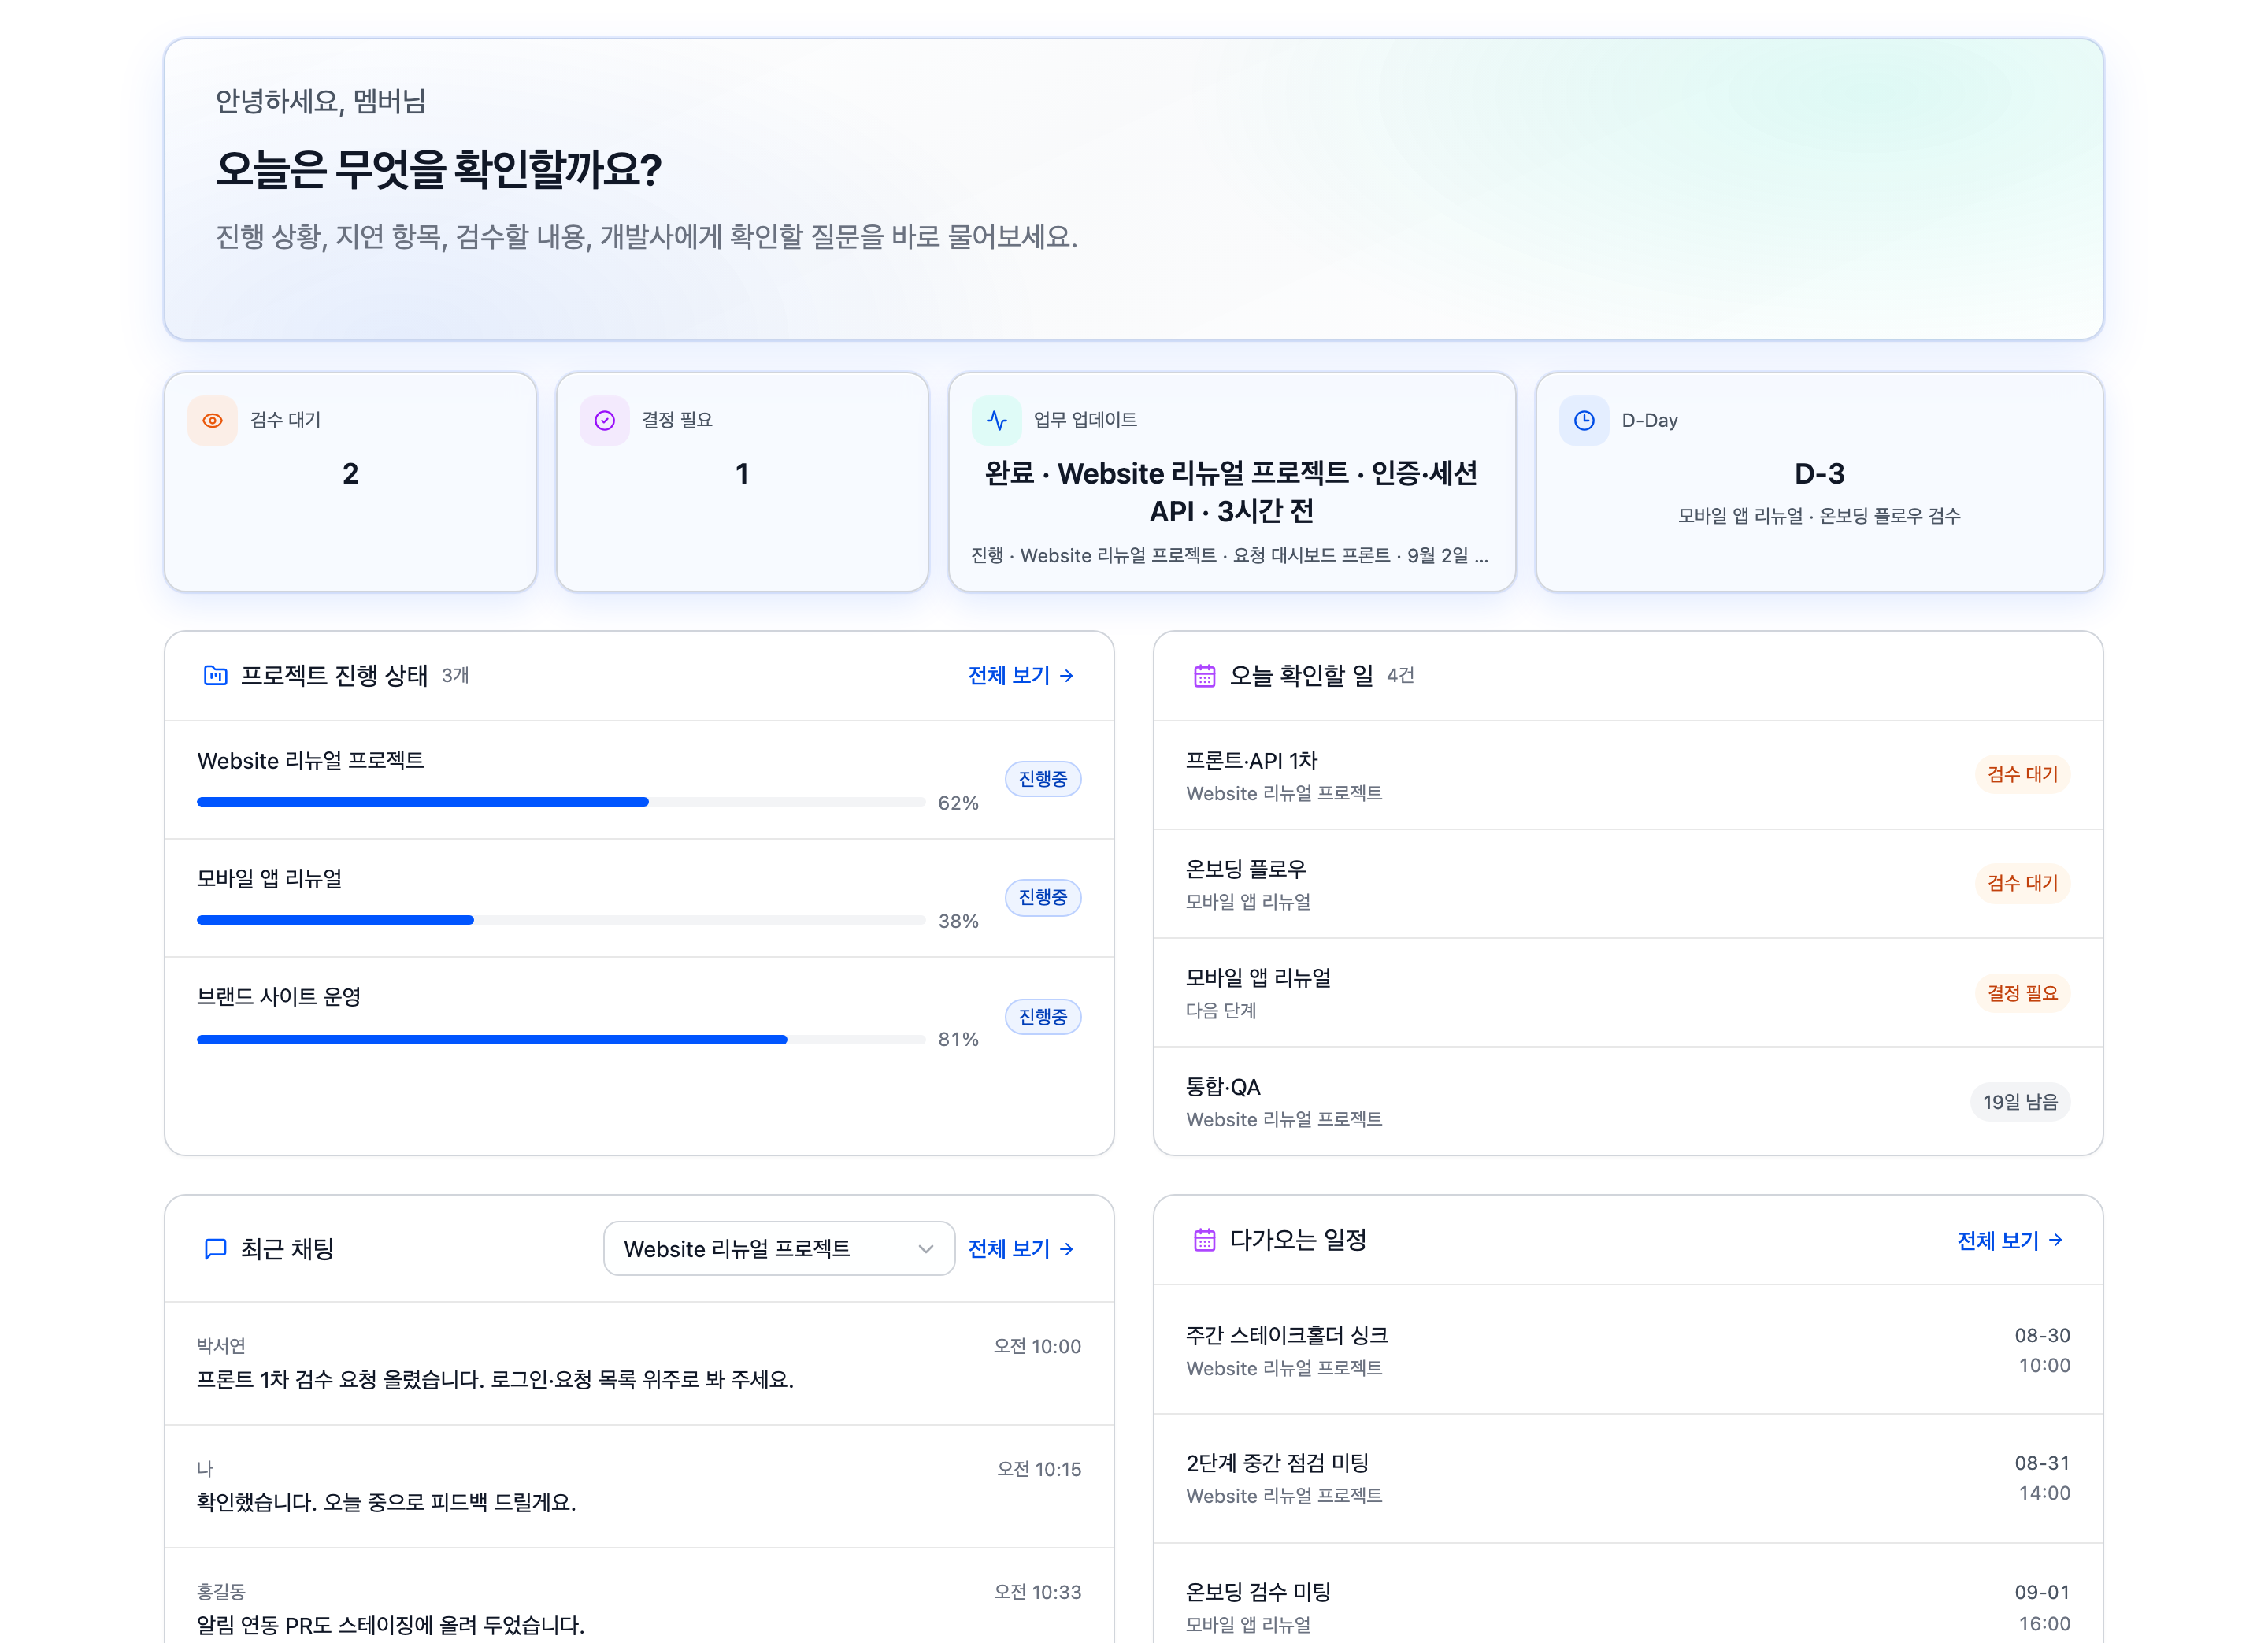Click 검수 대기 badge on 프론트·API 1차
Image resolution: width=2268 pixels, height=1643 pixels.
click(x=2022, y=774)
